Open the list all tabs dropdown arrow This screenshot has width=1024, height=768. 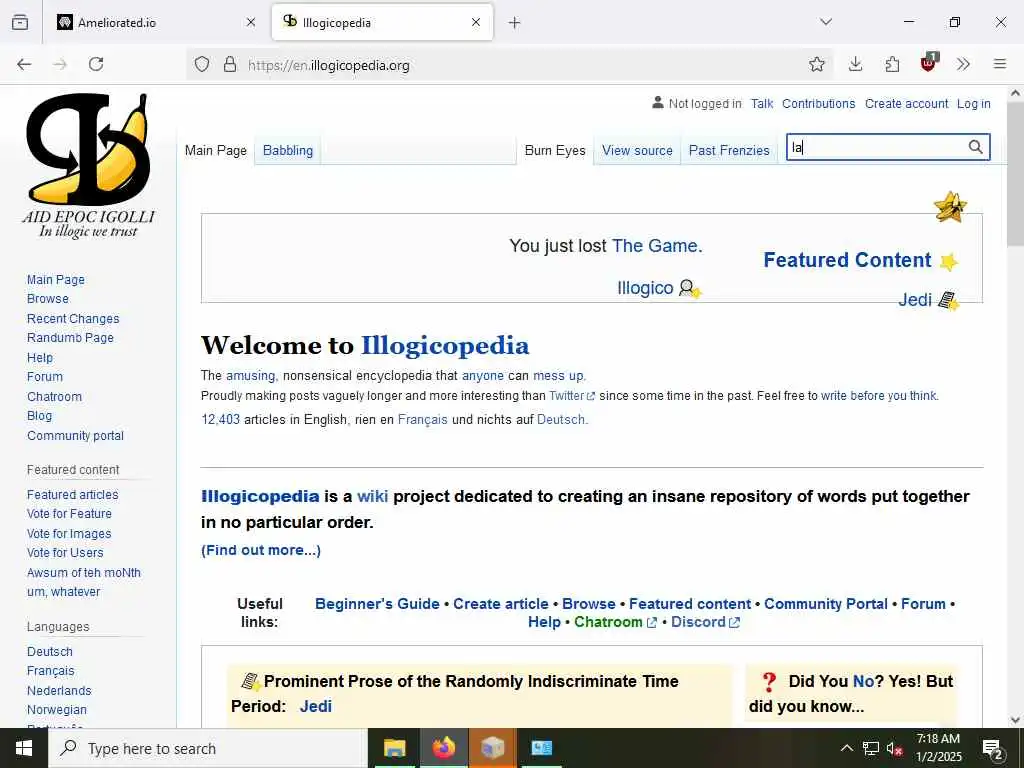pos(826,22)
